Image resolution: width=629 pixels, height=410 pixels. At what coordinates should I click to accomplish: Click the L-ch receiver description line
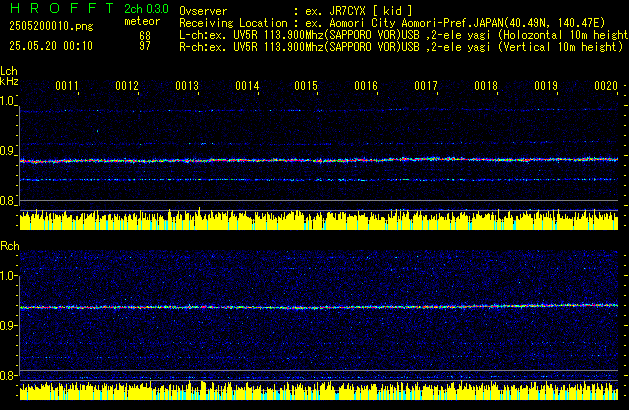pos(404,35)
